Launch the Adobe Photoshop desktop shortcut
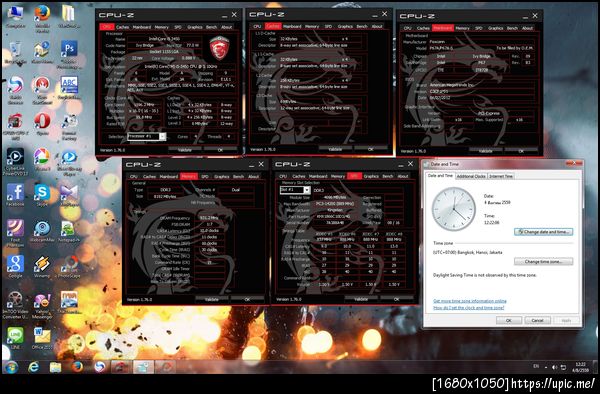The image size is (600, 394). point(69,54)
